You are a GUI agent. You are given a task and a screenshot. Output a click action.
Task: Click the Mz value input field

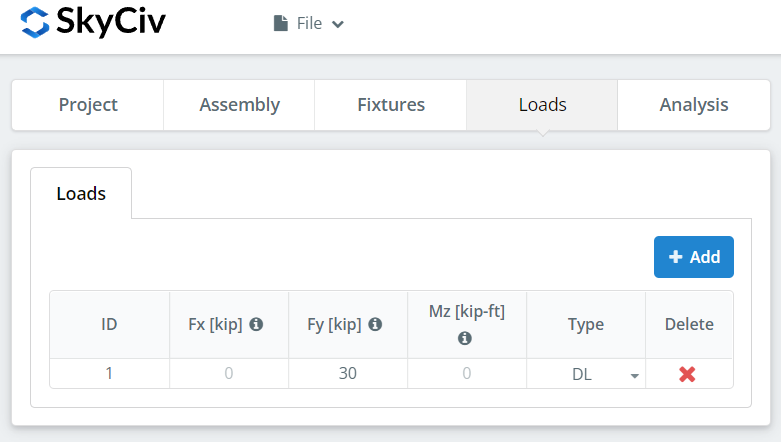(466, 374)
